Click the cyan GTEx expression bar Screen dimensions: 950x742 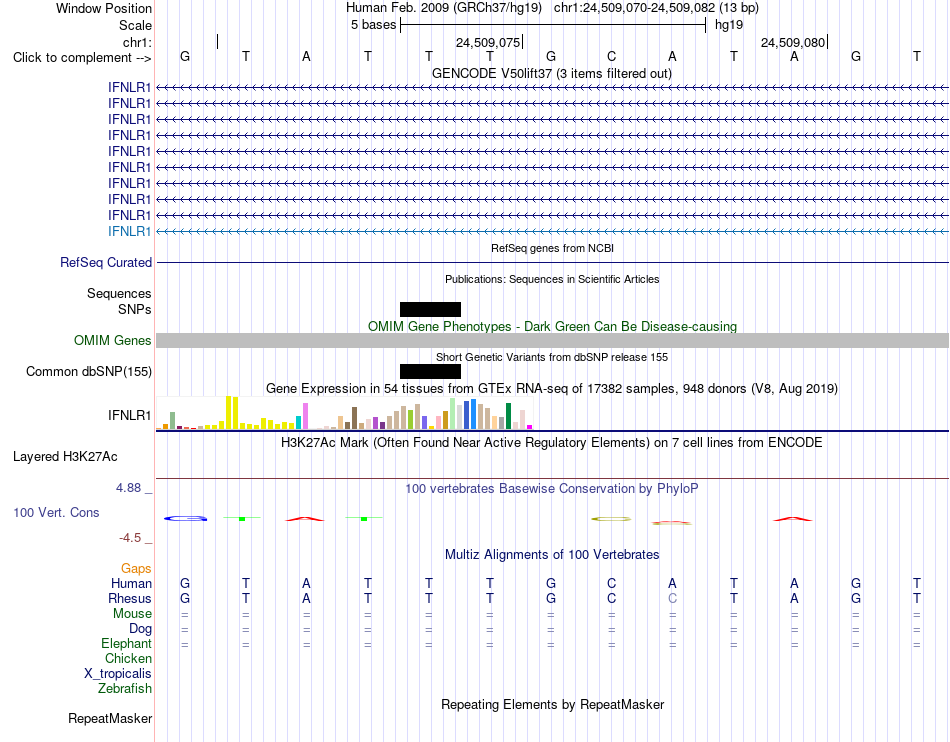[x=299, y=423]
